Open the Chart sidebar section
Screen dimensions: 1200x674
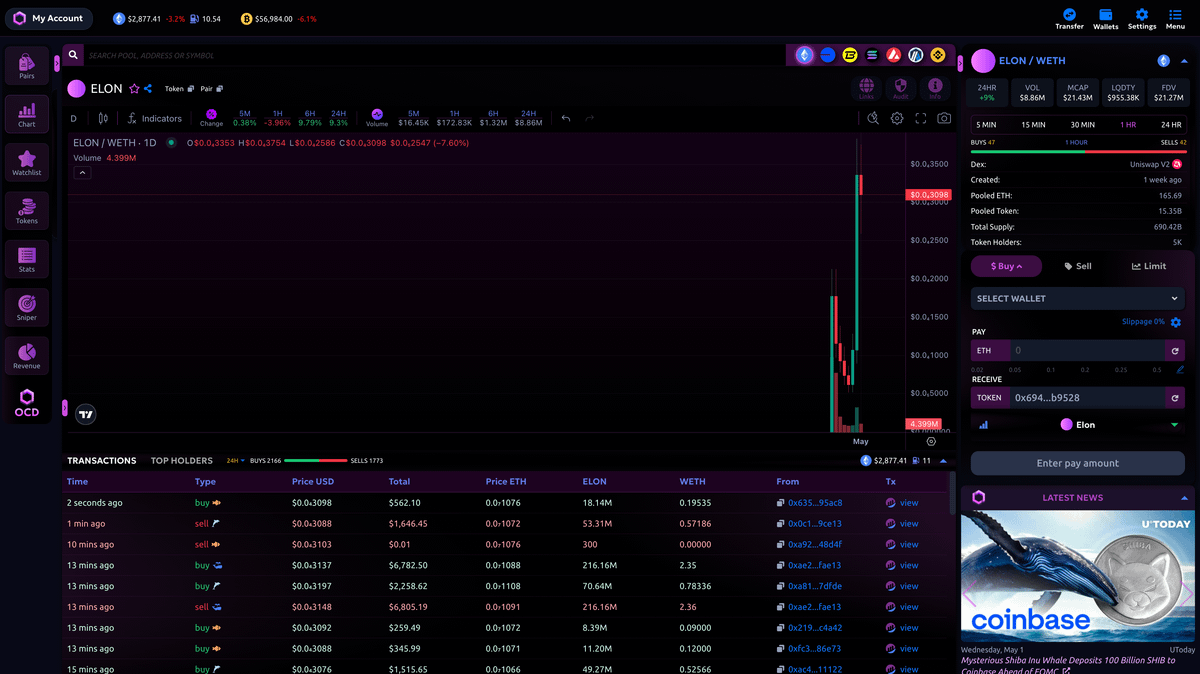[27, 114]
